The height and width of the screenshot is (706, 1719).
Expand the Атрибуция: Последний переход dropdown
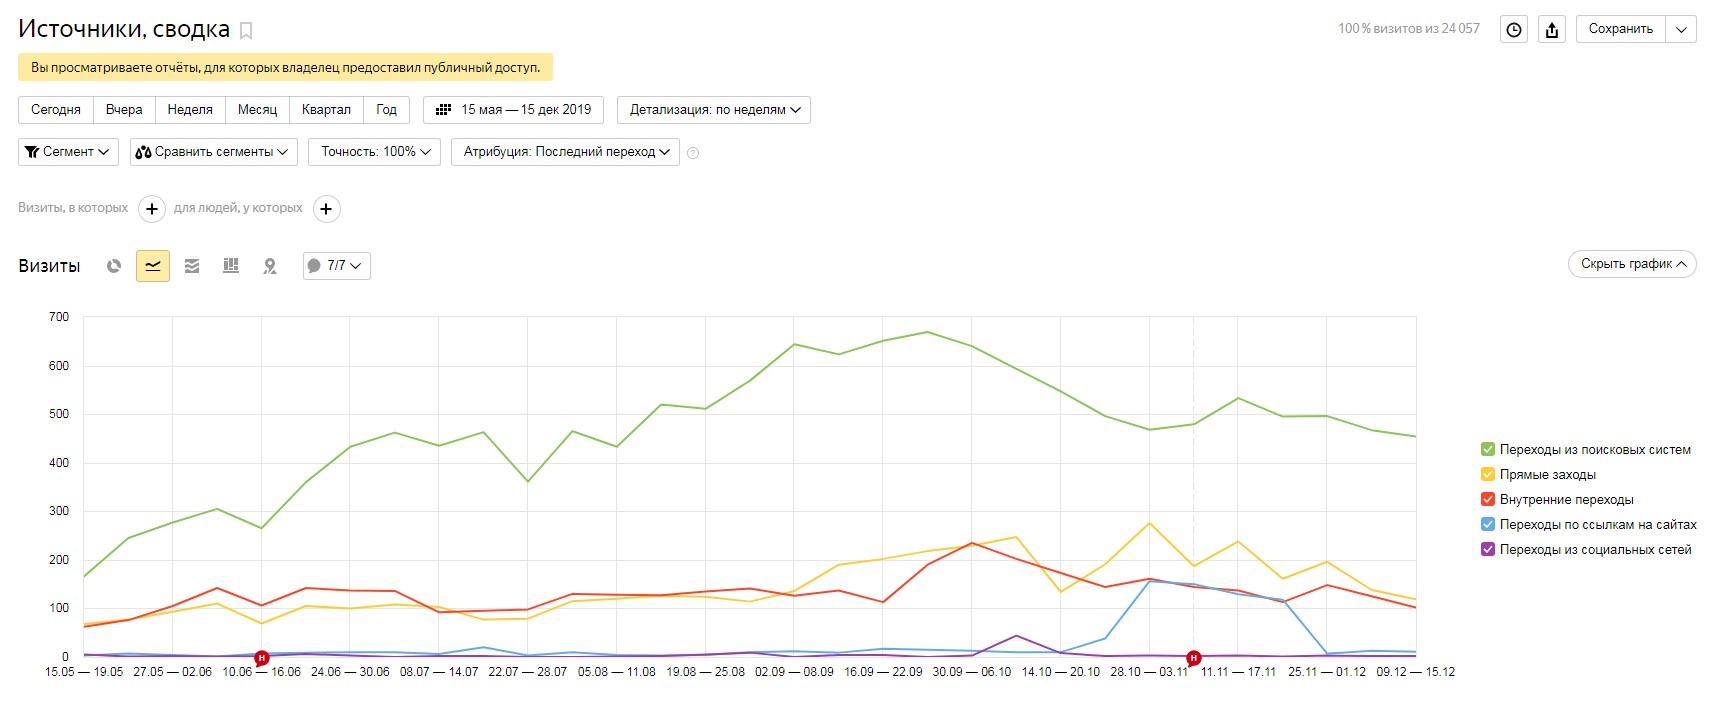coord(566,152)
